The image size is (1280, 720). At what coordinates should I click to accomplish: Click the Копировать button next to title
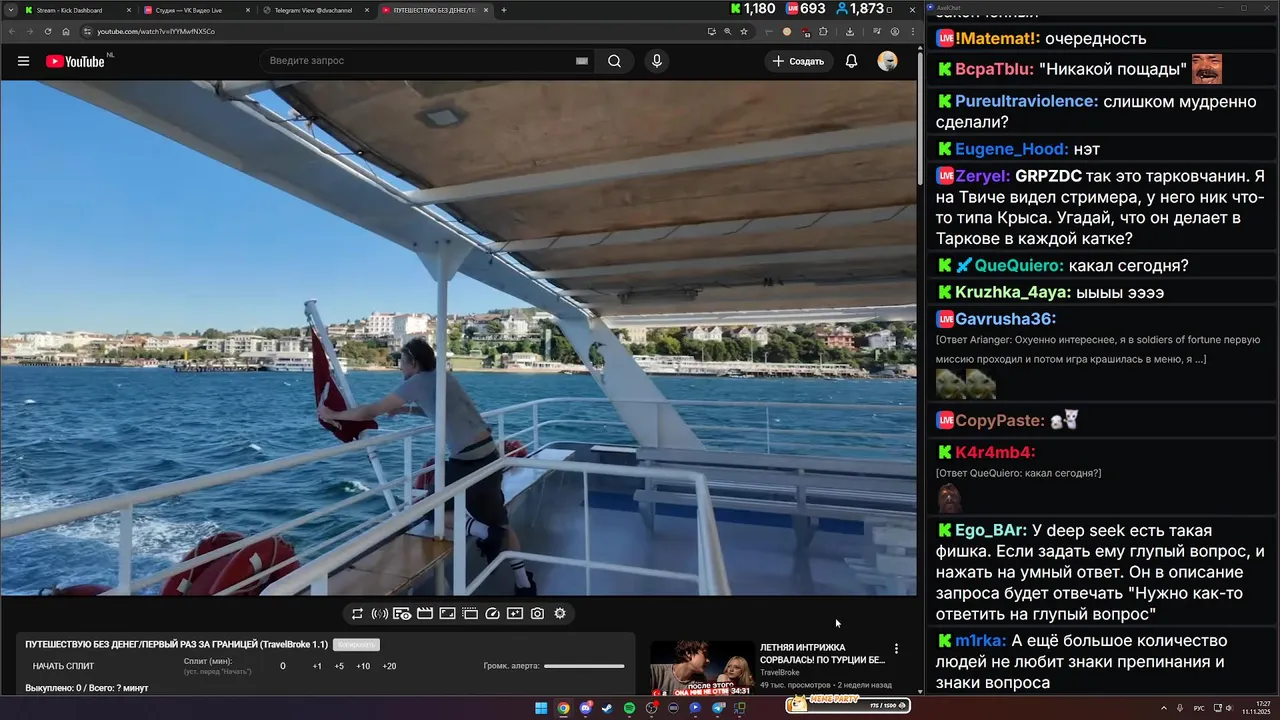click(x=356, y=645)
